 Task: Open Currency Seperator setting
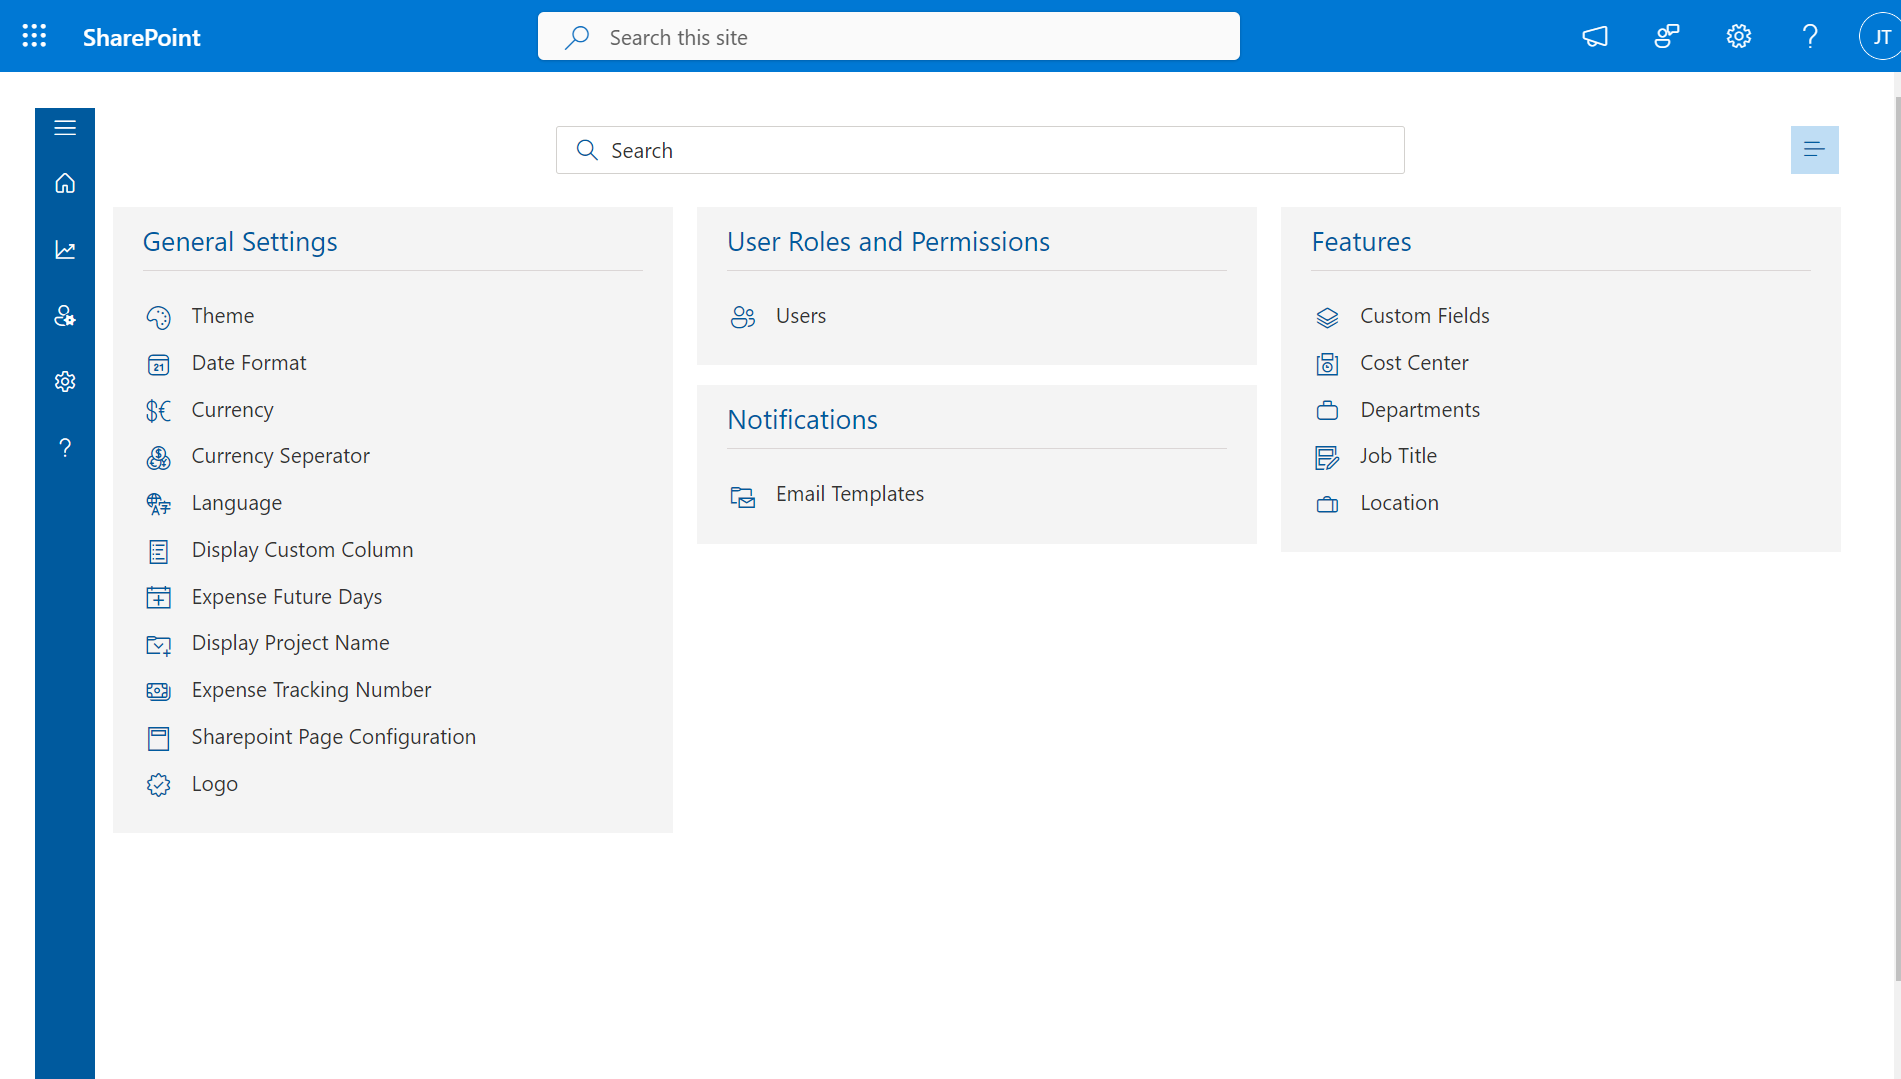coord(280,456)
